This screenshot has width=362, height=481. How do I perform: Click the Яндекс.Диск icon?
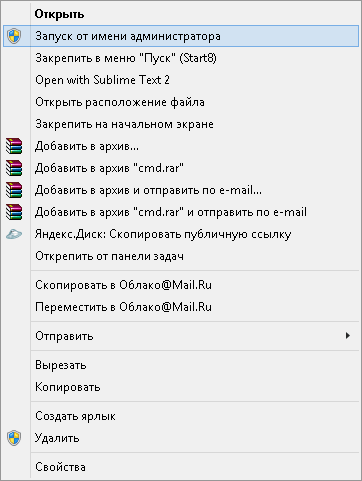pos(14,234)
